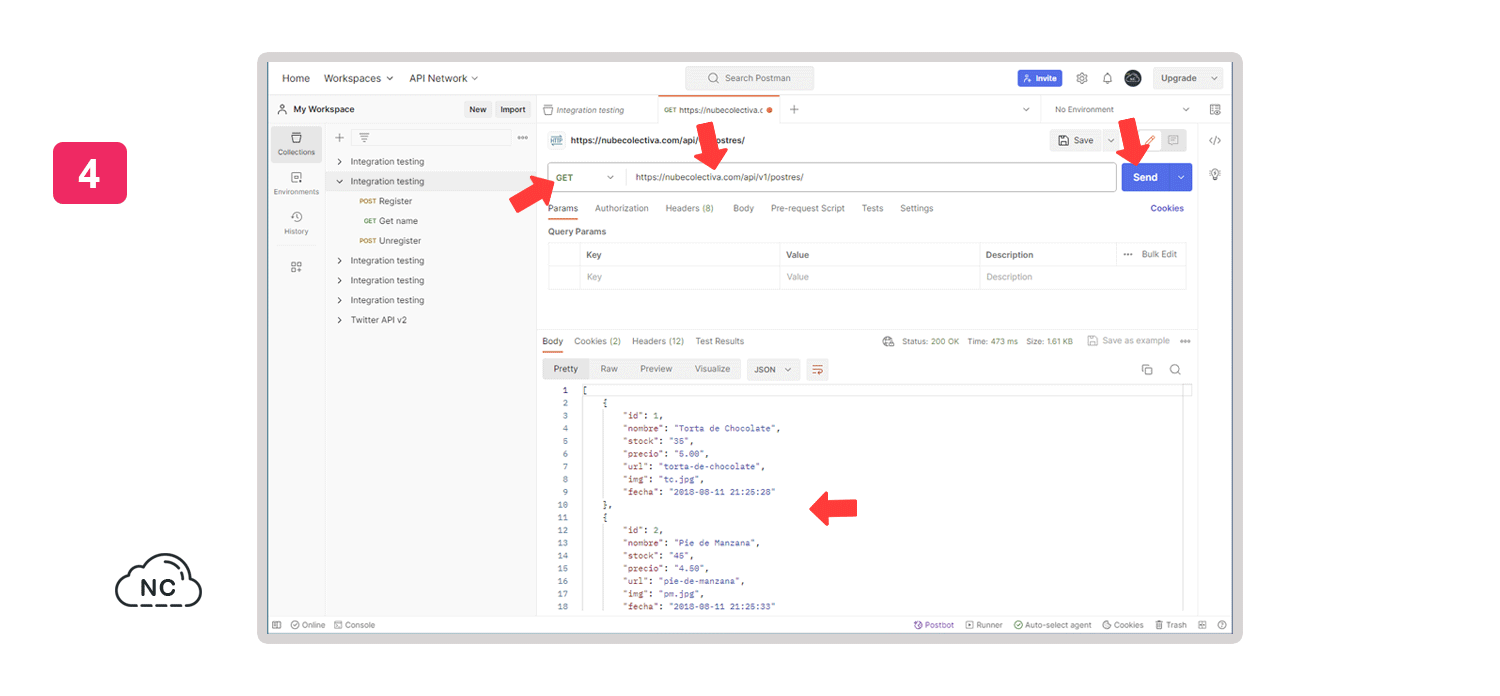Search the response with the magnifier icon

[x=1175, y=370]
